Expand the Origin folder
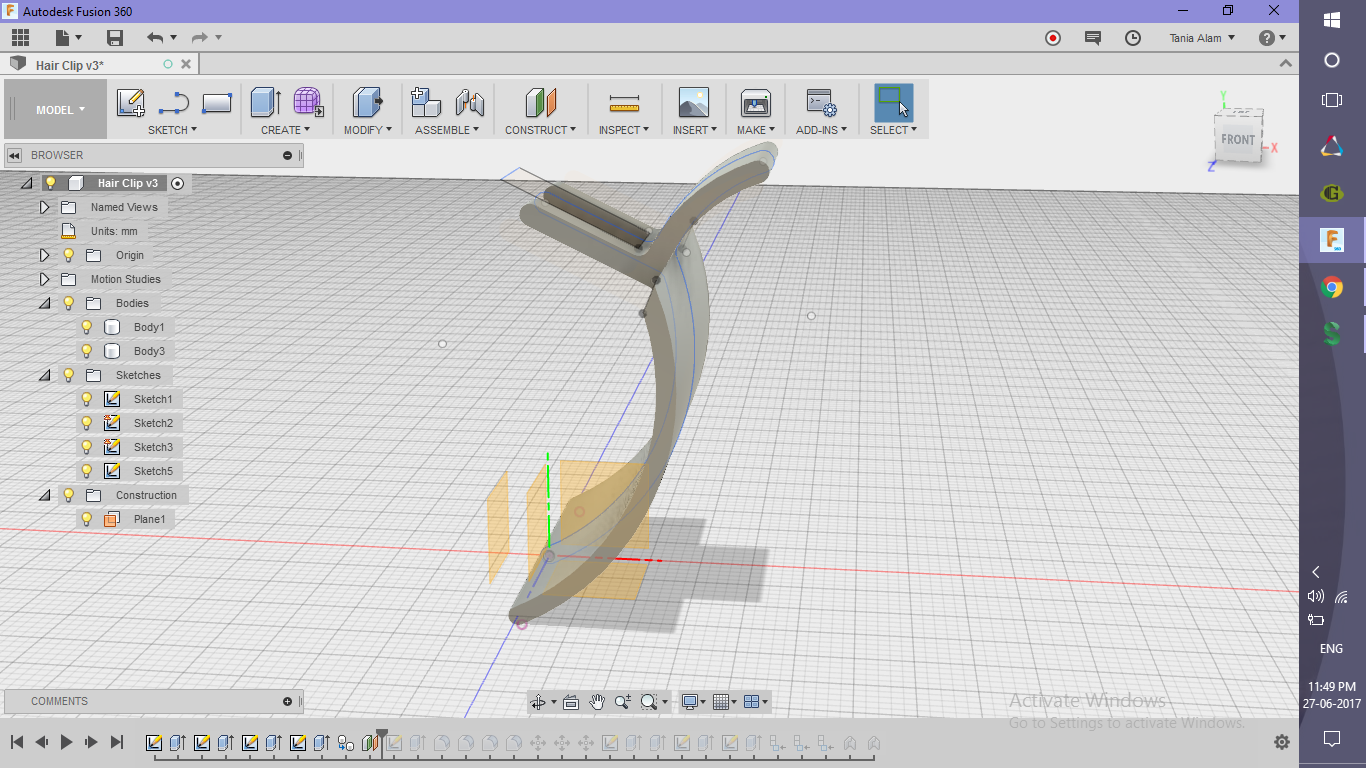The image size is (1366, 768). pyautogui.click(x=44, y=255)
